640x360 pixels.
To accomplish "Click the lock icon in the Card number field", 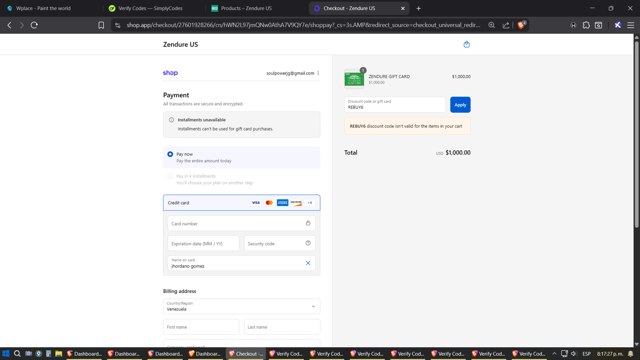I will click(308, 223).
